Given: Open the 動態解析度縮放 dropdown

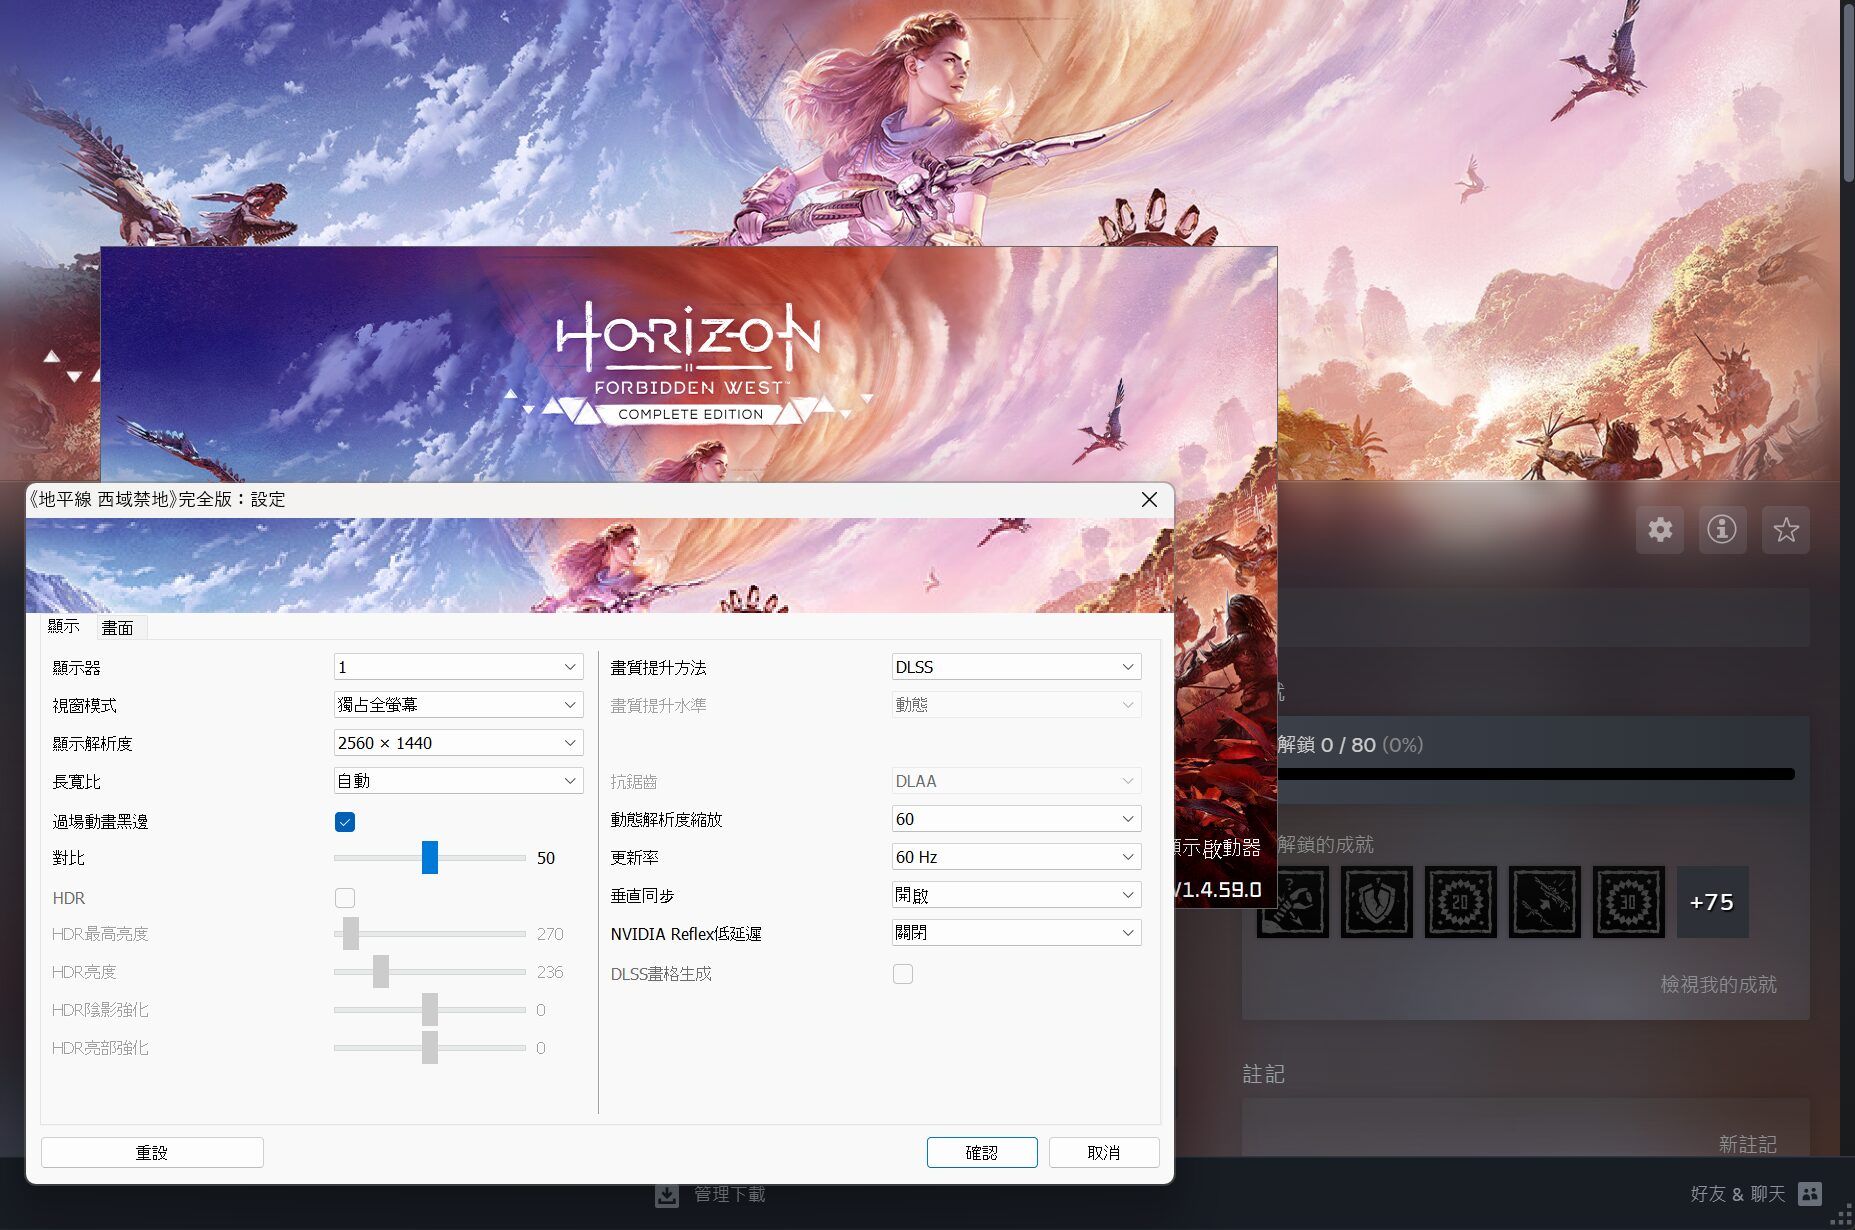Looking at the screenshot, I should click(x=1016, y=819).
